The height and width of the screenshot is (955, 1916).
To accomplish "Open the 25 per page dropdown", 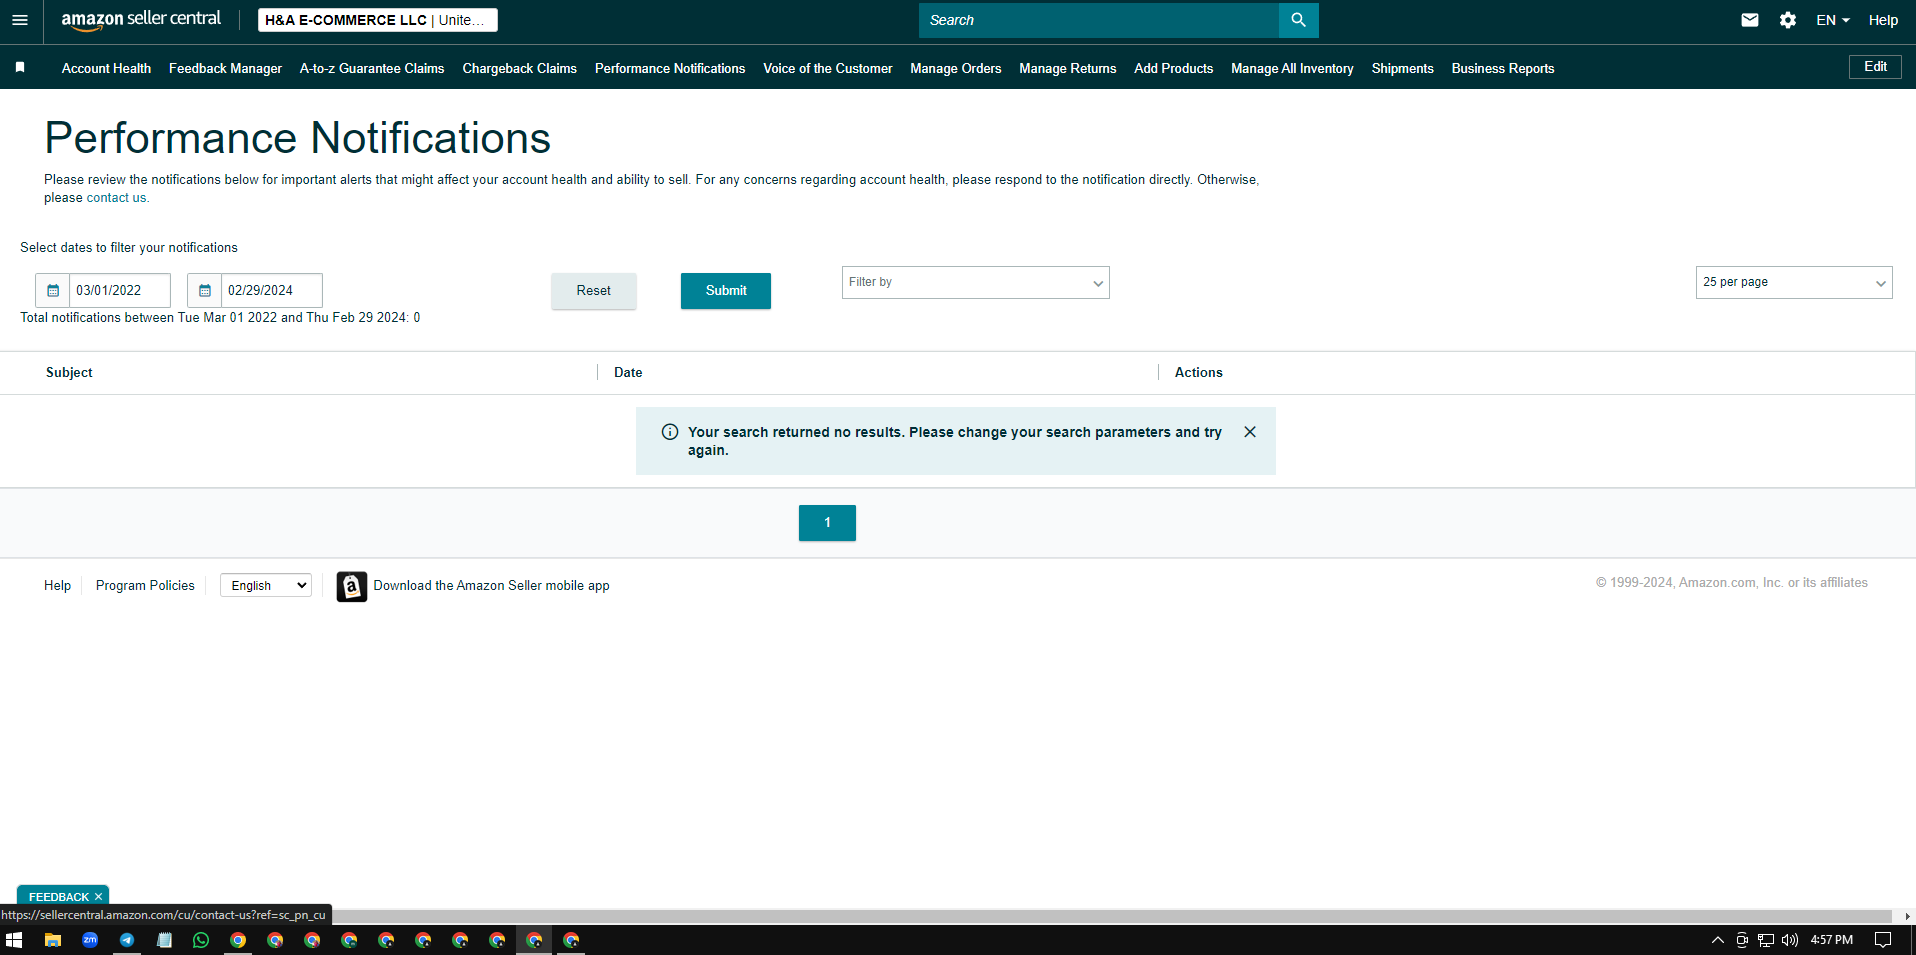I will (x=1794, y=282).
